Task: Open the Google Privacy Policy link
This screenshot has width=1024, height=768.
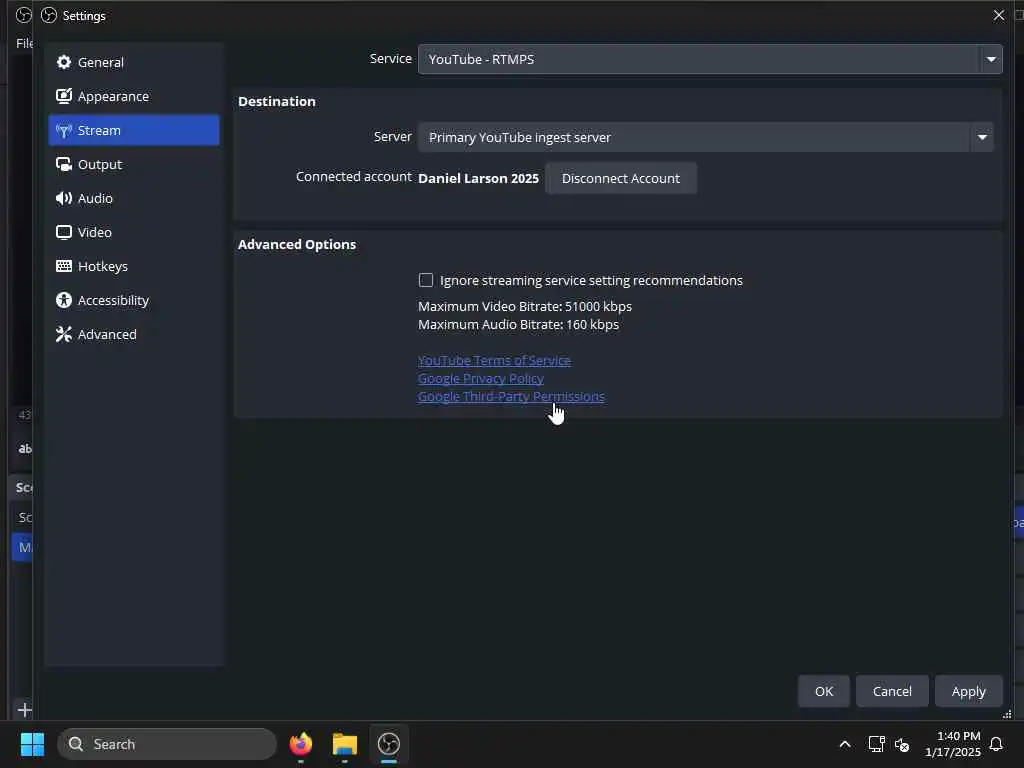Action: point(481,379)
